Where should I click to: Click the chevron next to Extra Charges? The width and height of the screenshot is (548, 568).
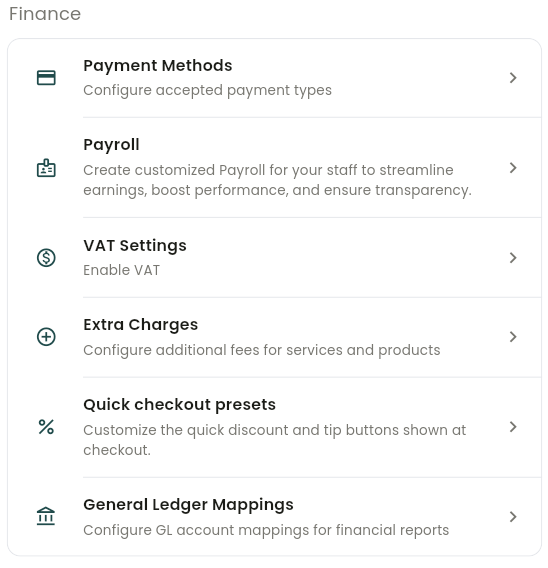pyautogui.click(x=513, y=337)
